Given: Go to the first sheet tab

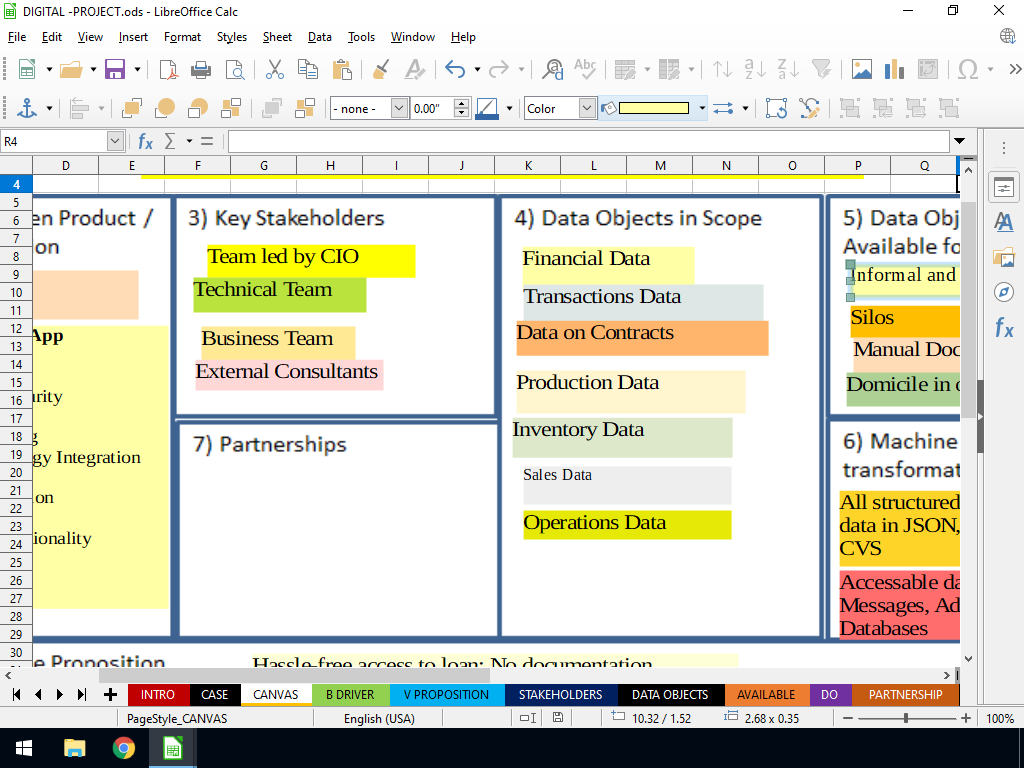Looking at the screenshot, I should coord(16,695).
